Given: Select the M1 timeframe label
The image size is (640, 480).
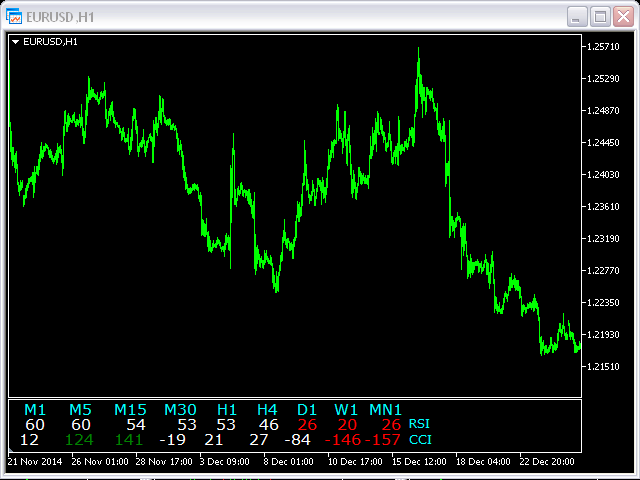Looking at the screenshot, I should click(35, 409).
